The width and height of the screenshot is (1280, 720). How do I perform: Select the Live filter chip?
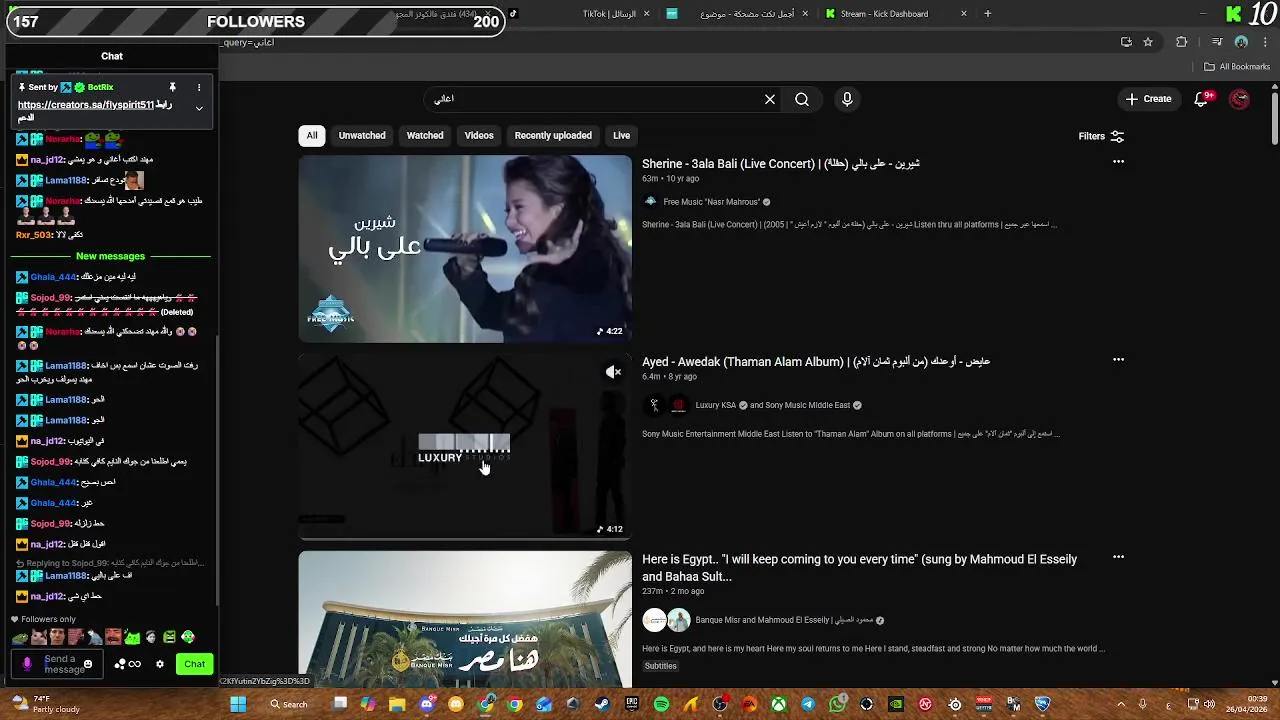pos(621,135)
